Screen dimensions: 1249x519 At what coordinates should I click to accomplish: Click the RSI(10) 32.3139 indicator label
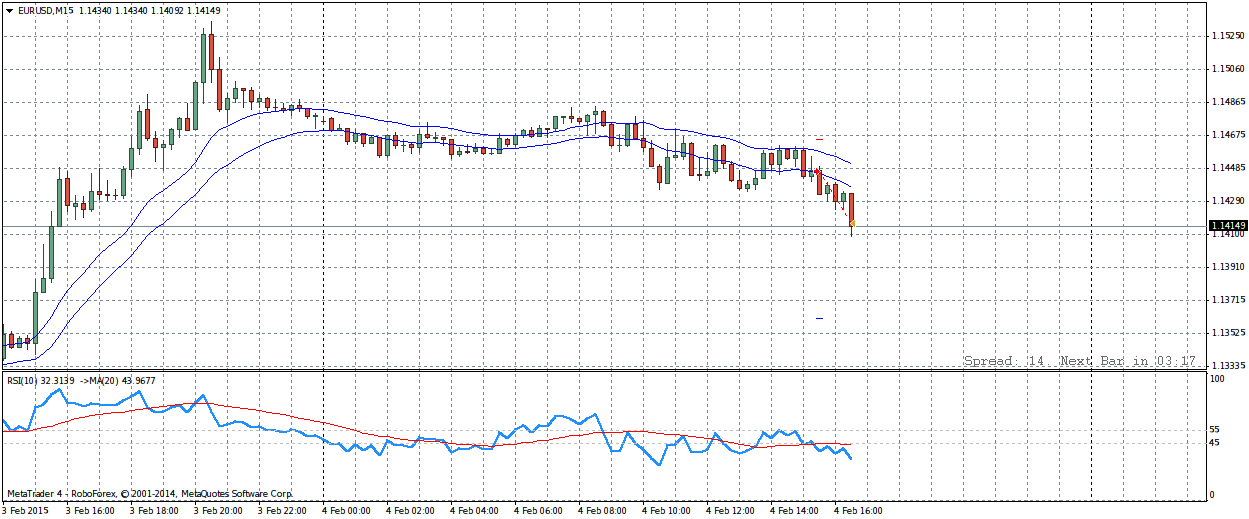(x=41, y=380)
